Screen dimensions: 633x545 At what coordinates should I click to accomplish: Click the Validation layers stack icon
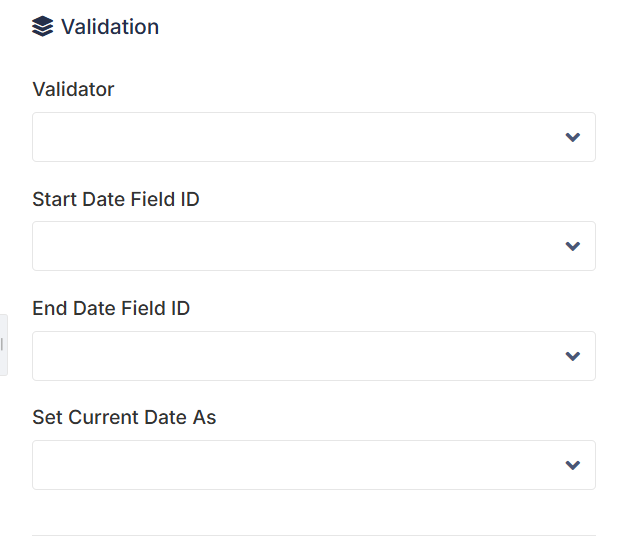click(x=42, y=27)
